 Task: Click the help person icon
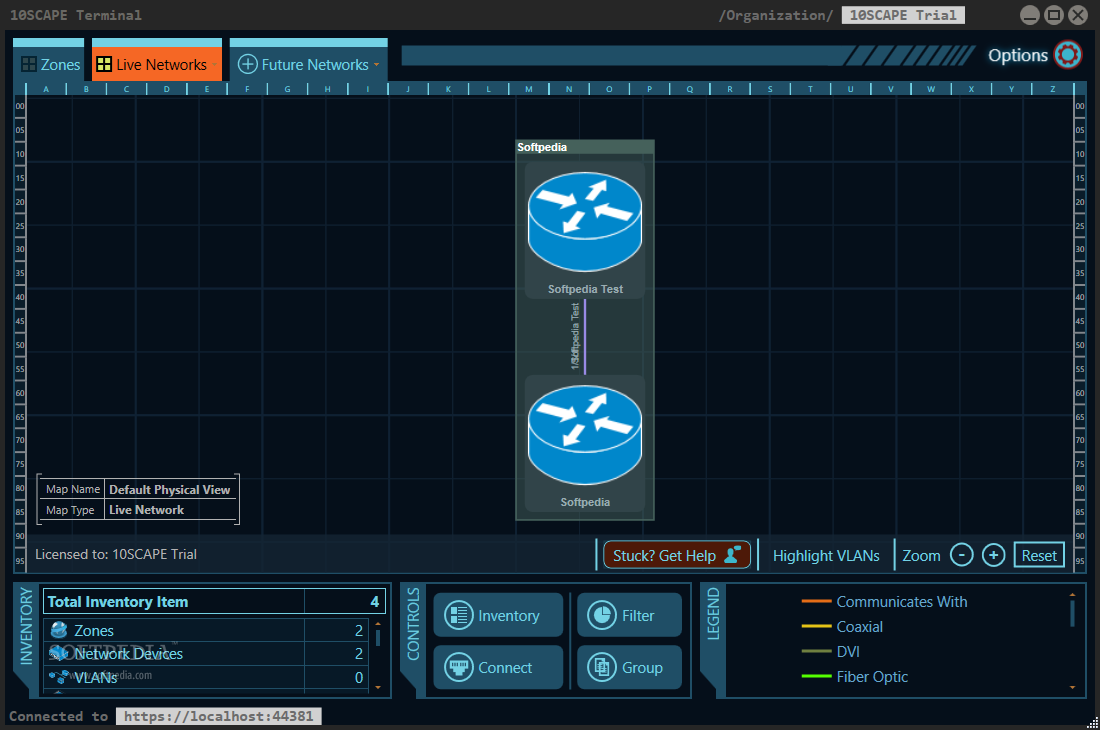click(x=732, y=555)
